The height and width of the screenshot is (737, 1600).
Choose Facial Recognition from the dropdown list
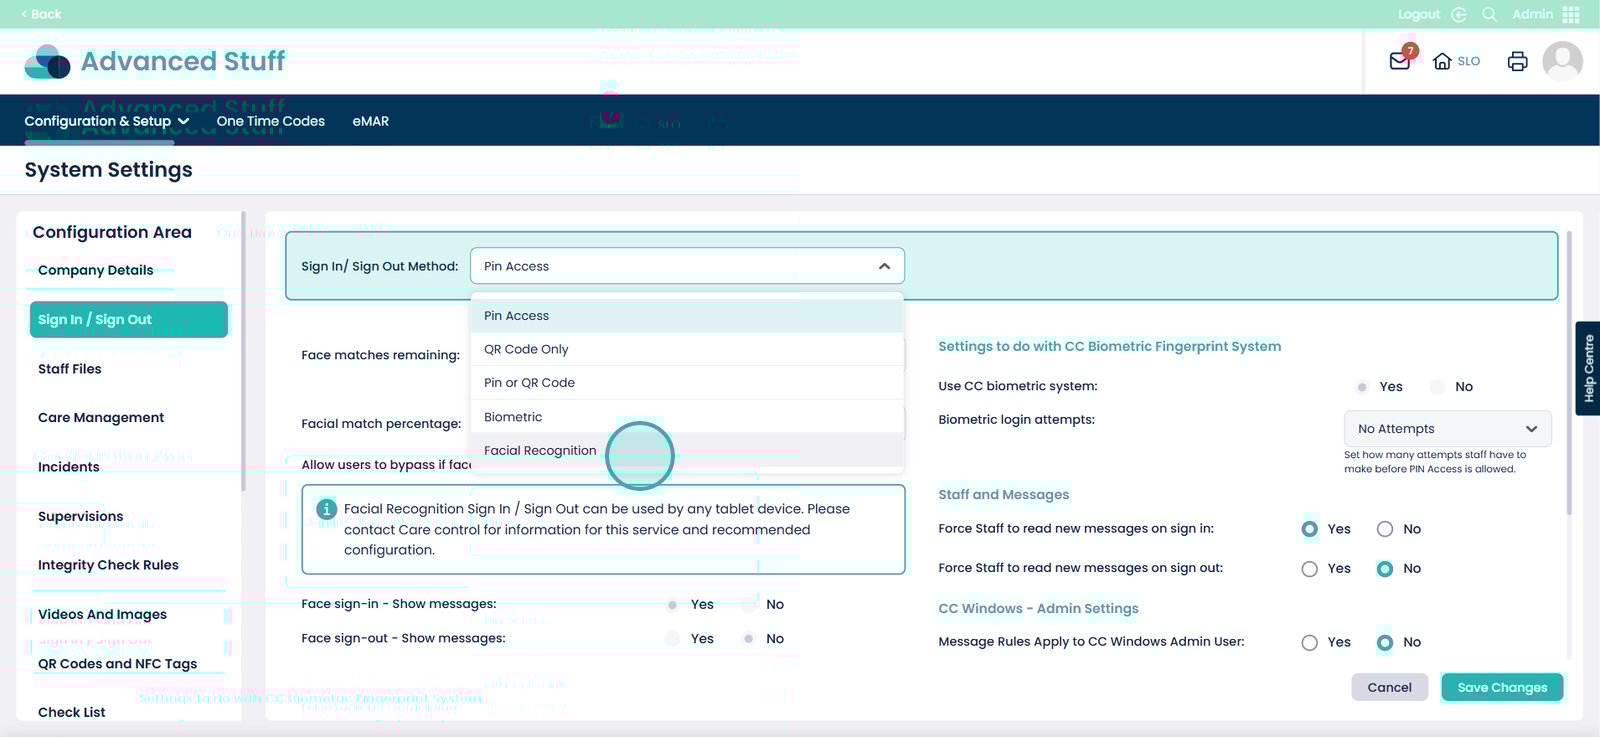tap(540, 451)
